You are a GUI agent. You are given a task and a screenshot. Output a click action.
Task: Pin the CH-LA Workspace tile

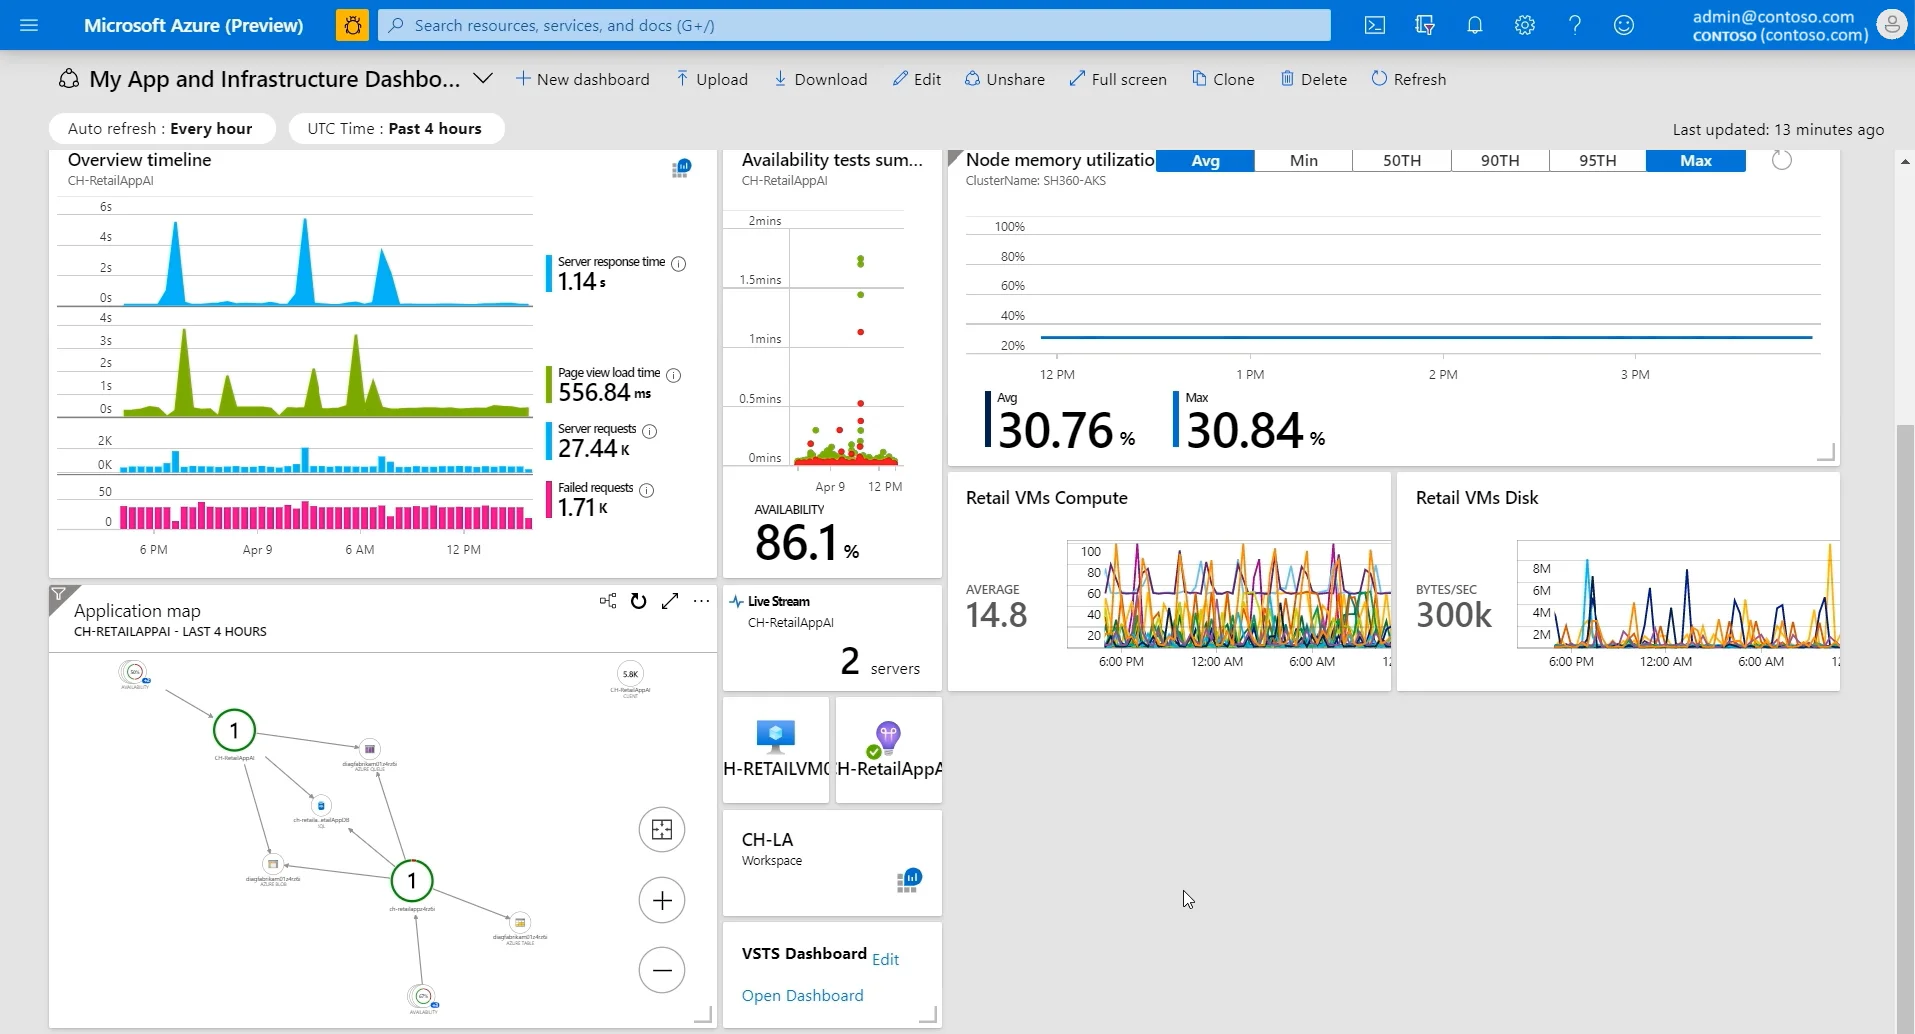click(x=910, y=880)
